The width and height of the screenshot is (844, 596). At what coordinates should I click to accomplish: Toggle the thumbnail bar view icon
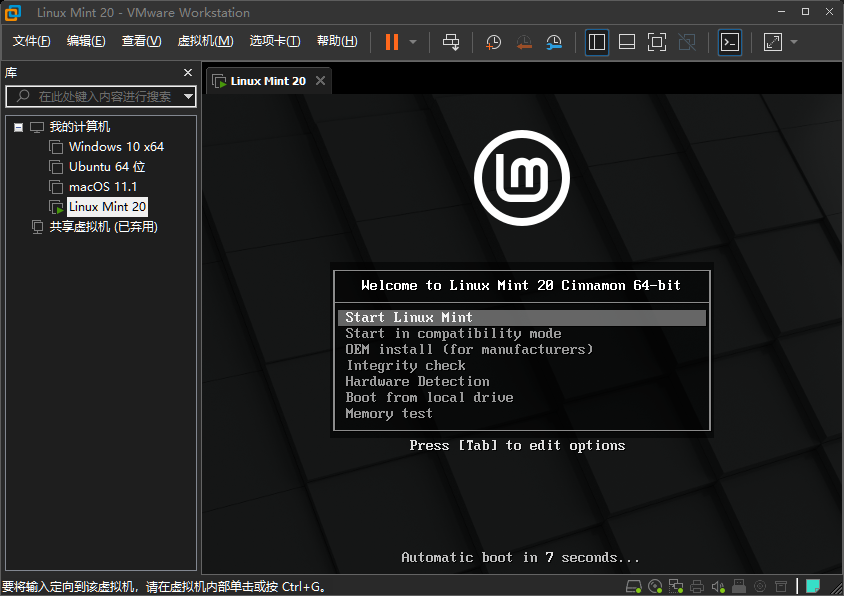pos(627,42)
